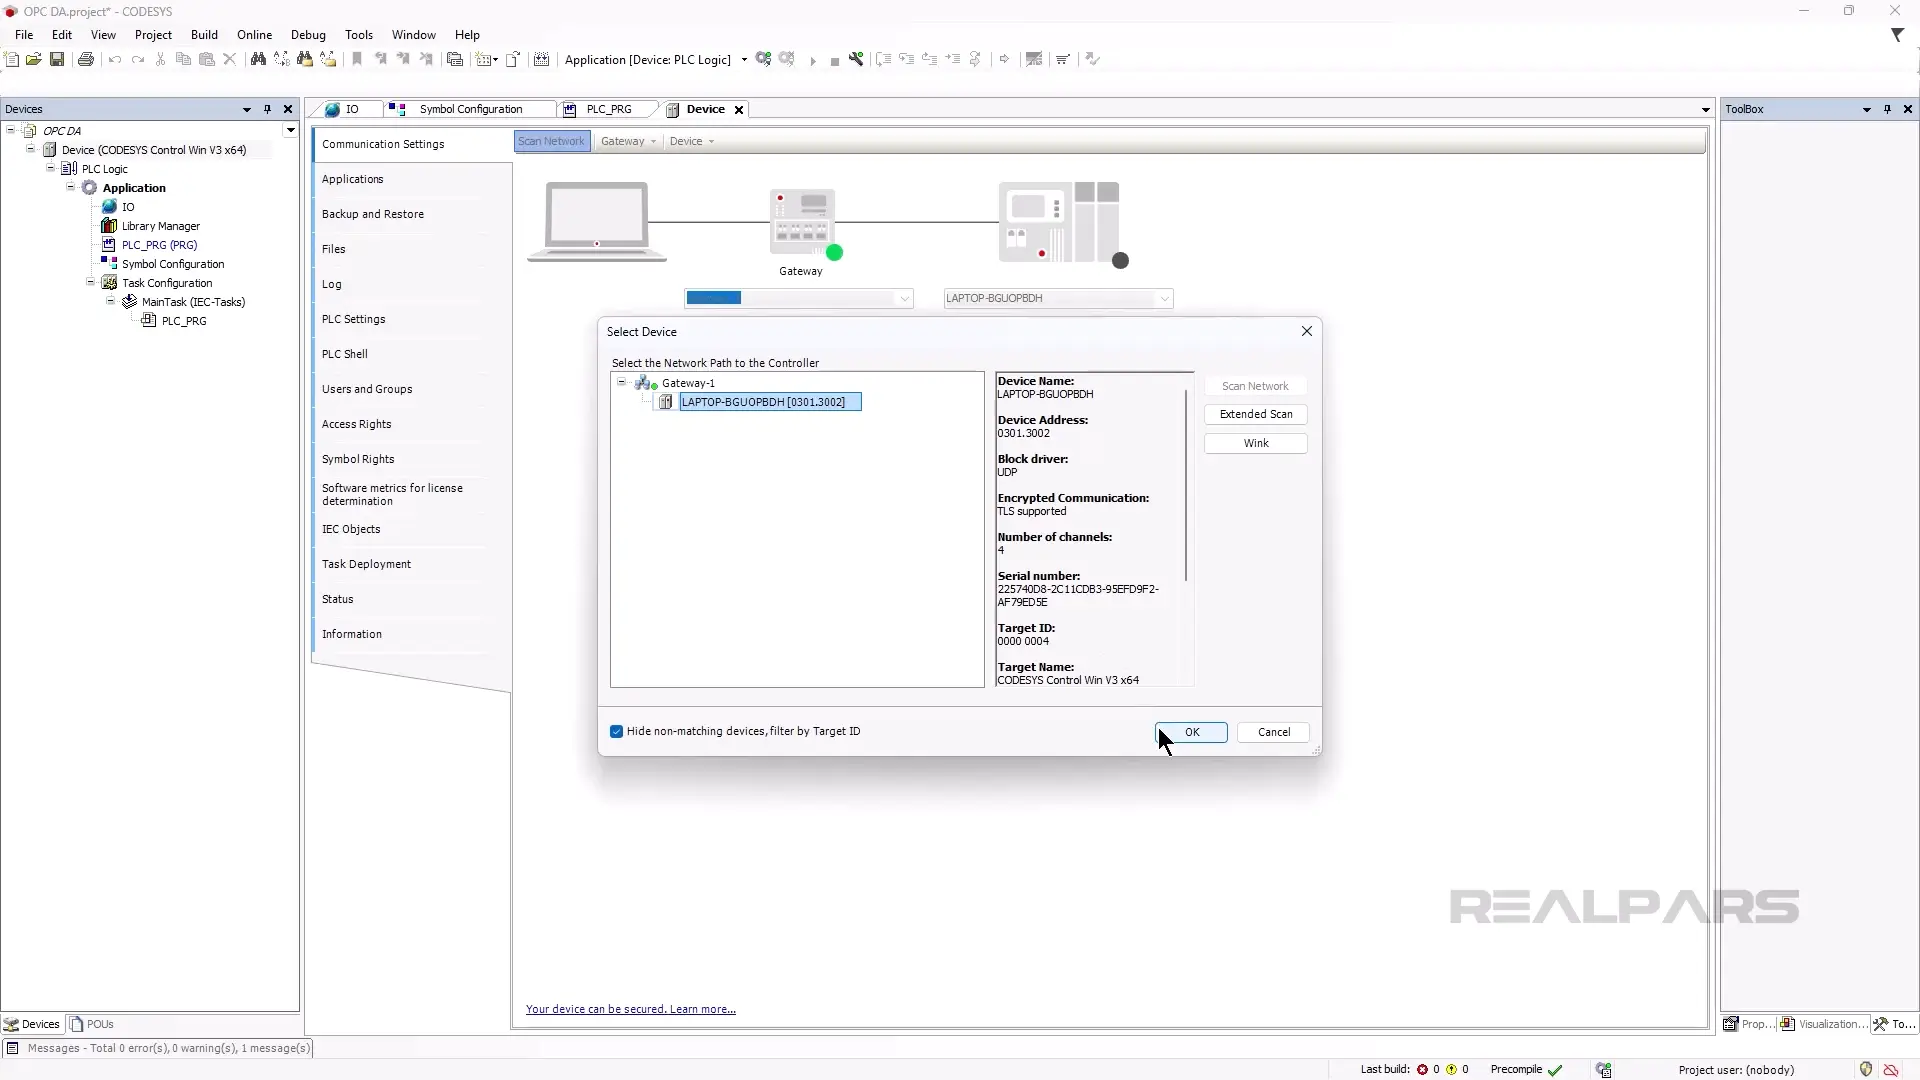Open the Debug menu
Viewport: 1920px width, 1080px height.
pos(308,34)
